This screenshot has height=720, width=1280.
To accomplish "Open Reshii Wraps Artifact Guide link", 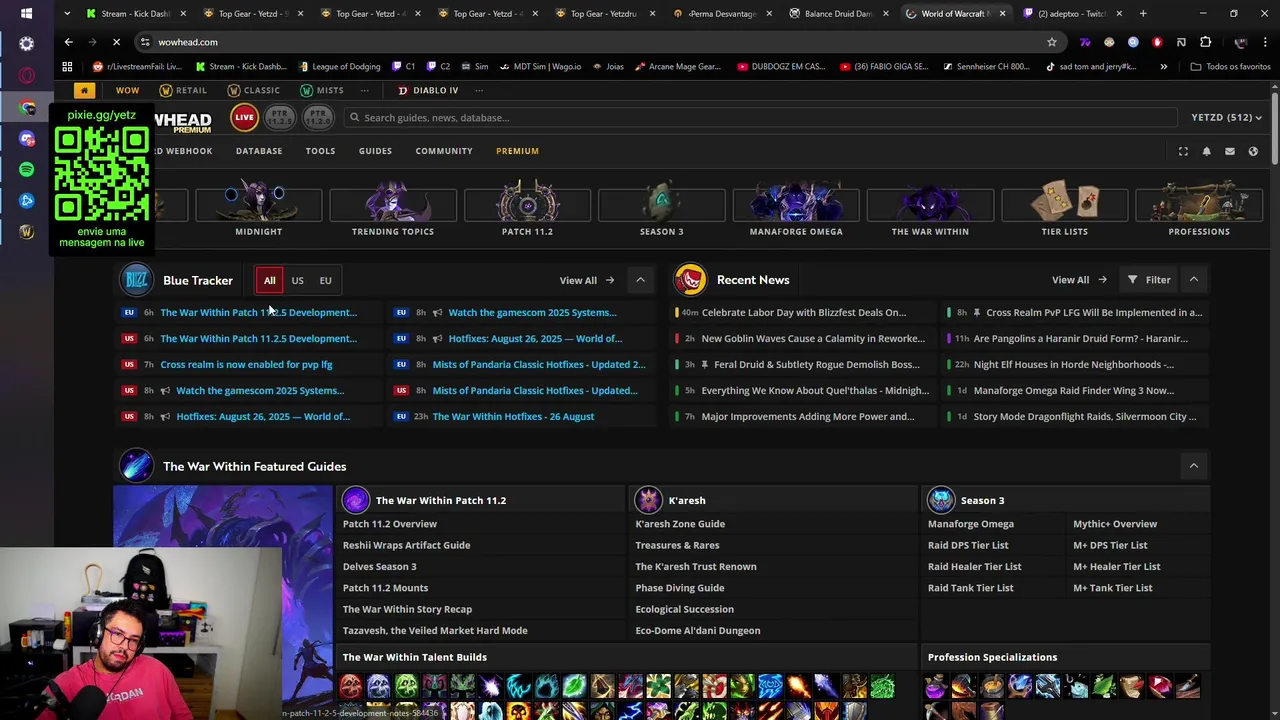I will pyautogui.click(x=406, y=545).
